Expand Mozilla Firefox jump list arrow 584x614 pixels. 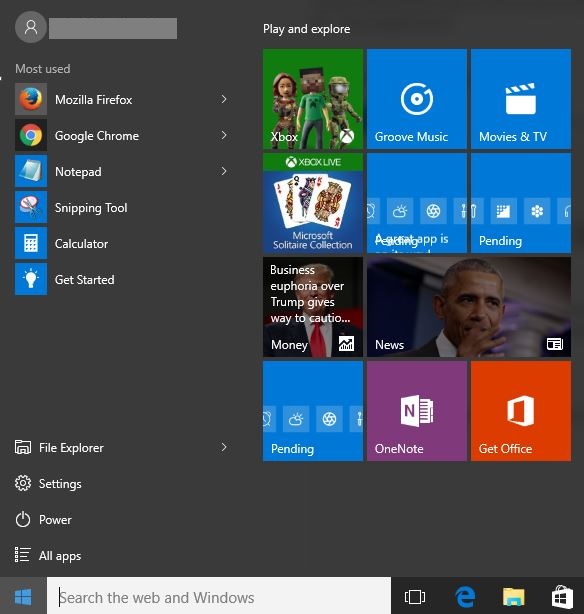224,99
